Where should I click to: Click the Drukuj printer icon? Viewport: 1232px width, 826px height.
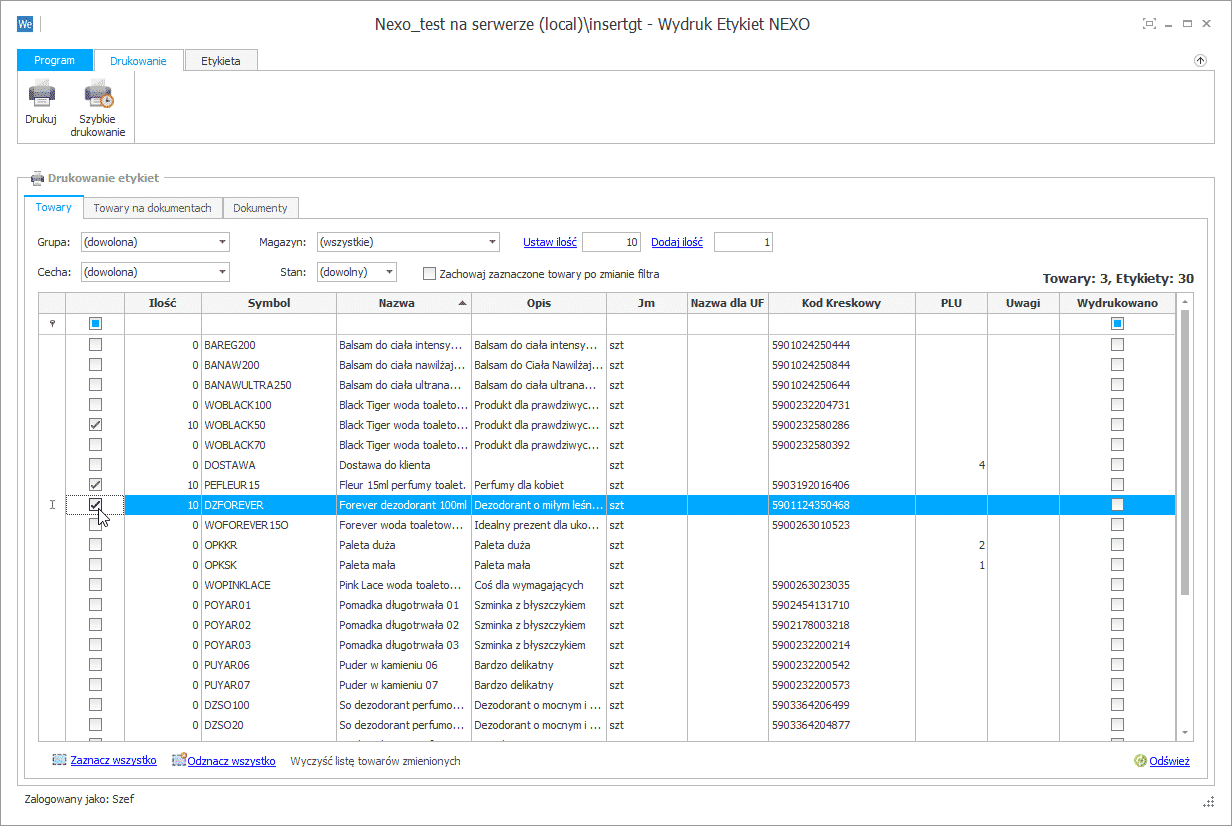[41, 95]
